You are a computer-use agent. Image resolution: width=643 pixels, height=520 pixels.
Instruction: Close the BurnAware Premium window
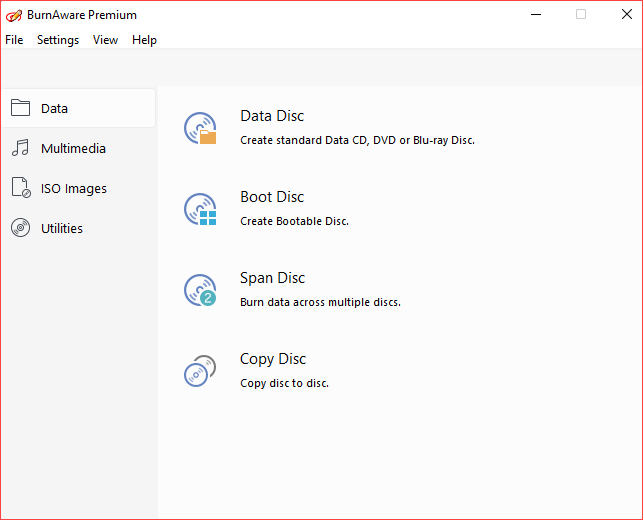(627, 14)
